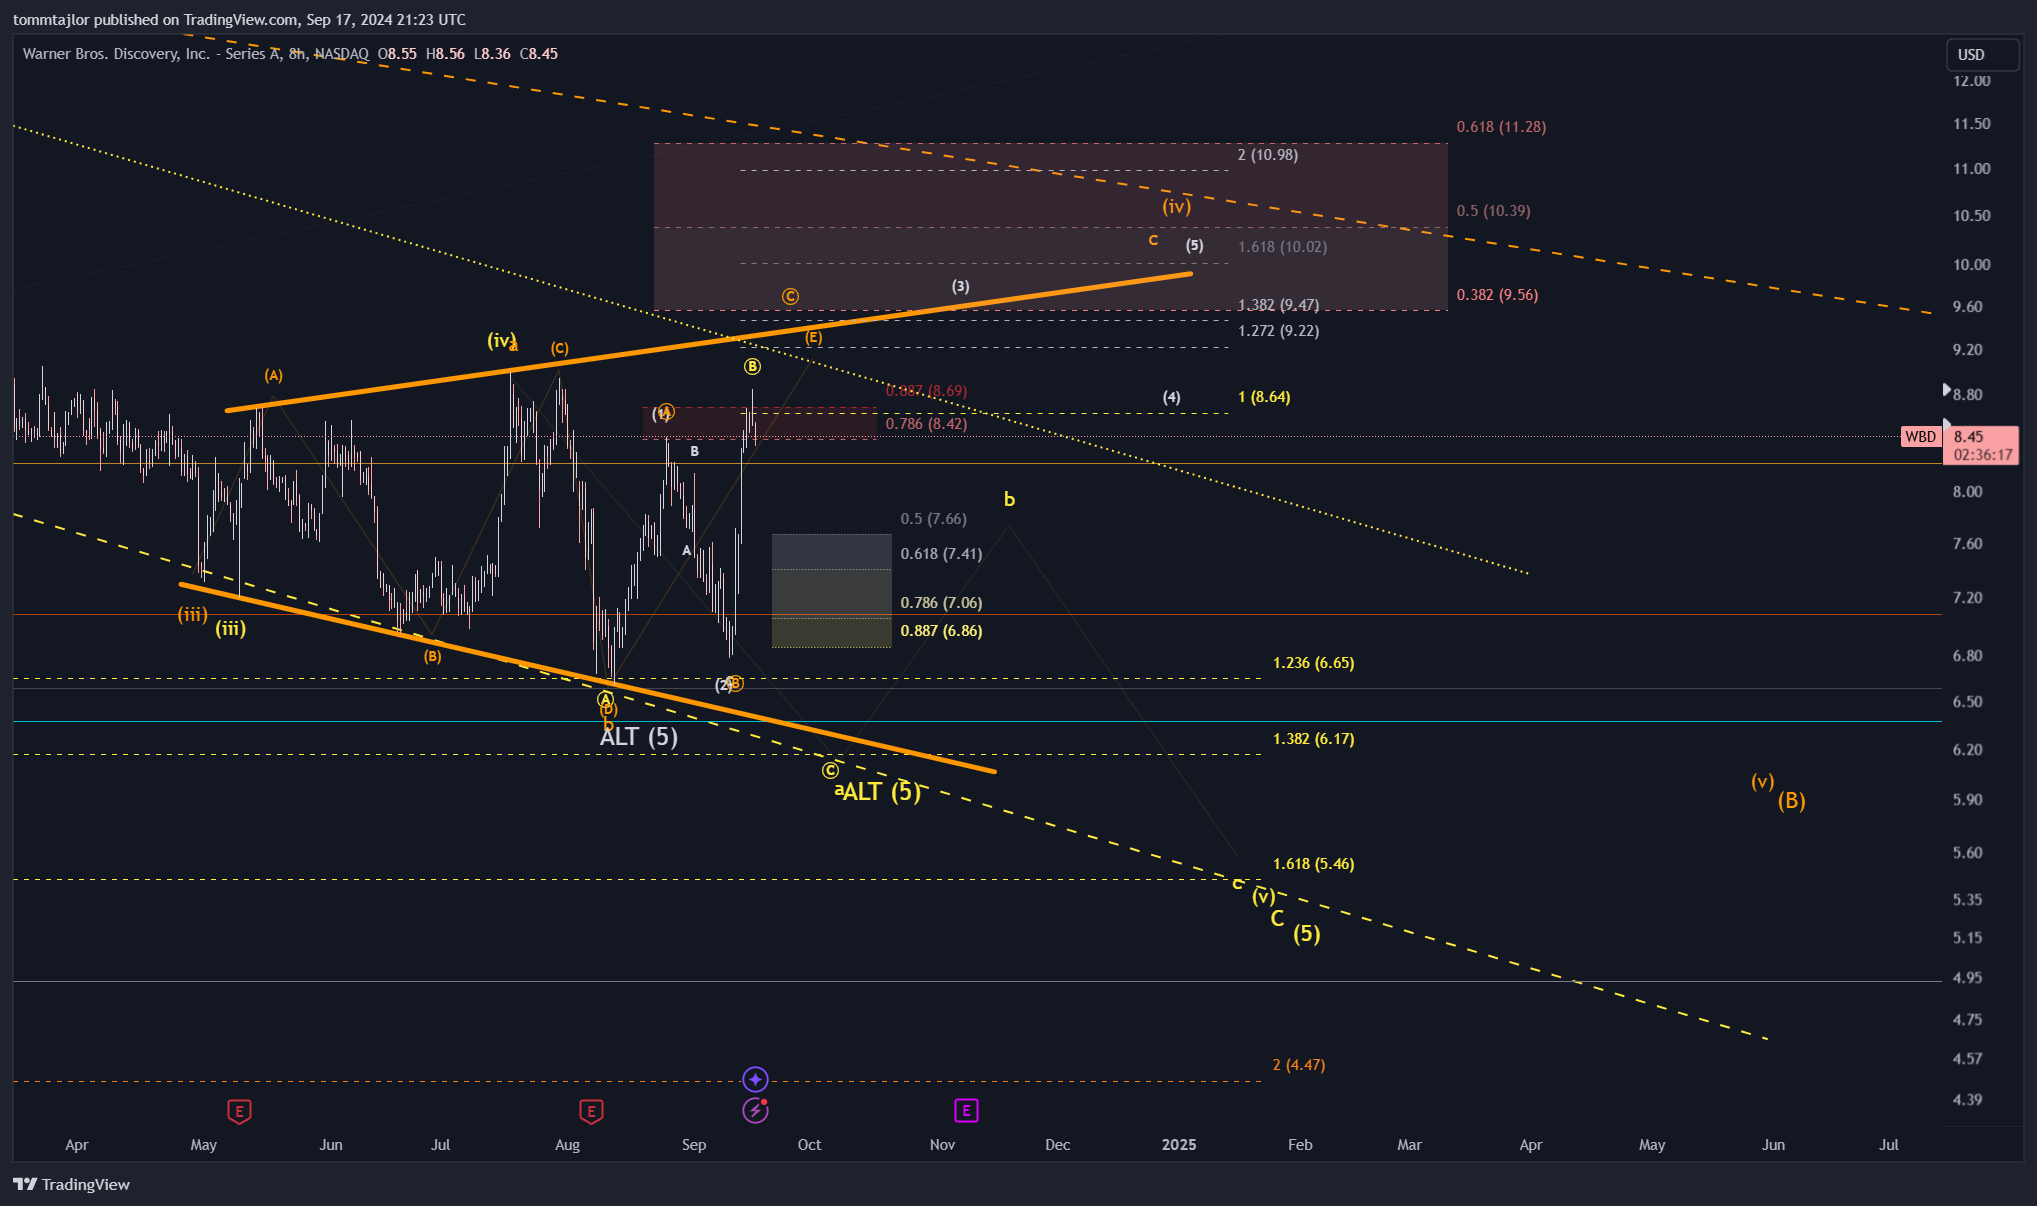Click the '0.786 (8.42)' red level label
Image resolution: width=2037 pixels, height=1206 pixels.
click(926, 424)
